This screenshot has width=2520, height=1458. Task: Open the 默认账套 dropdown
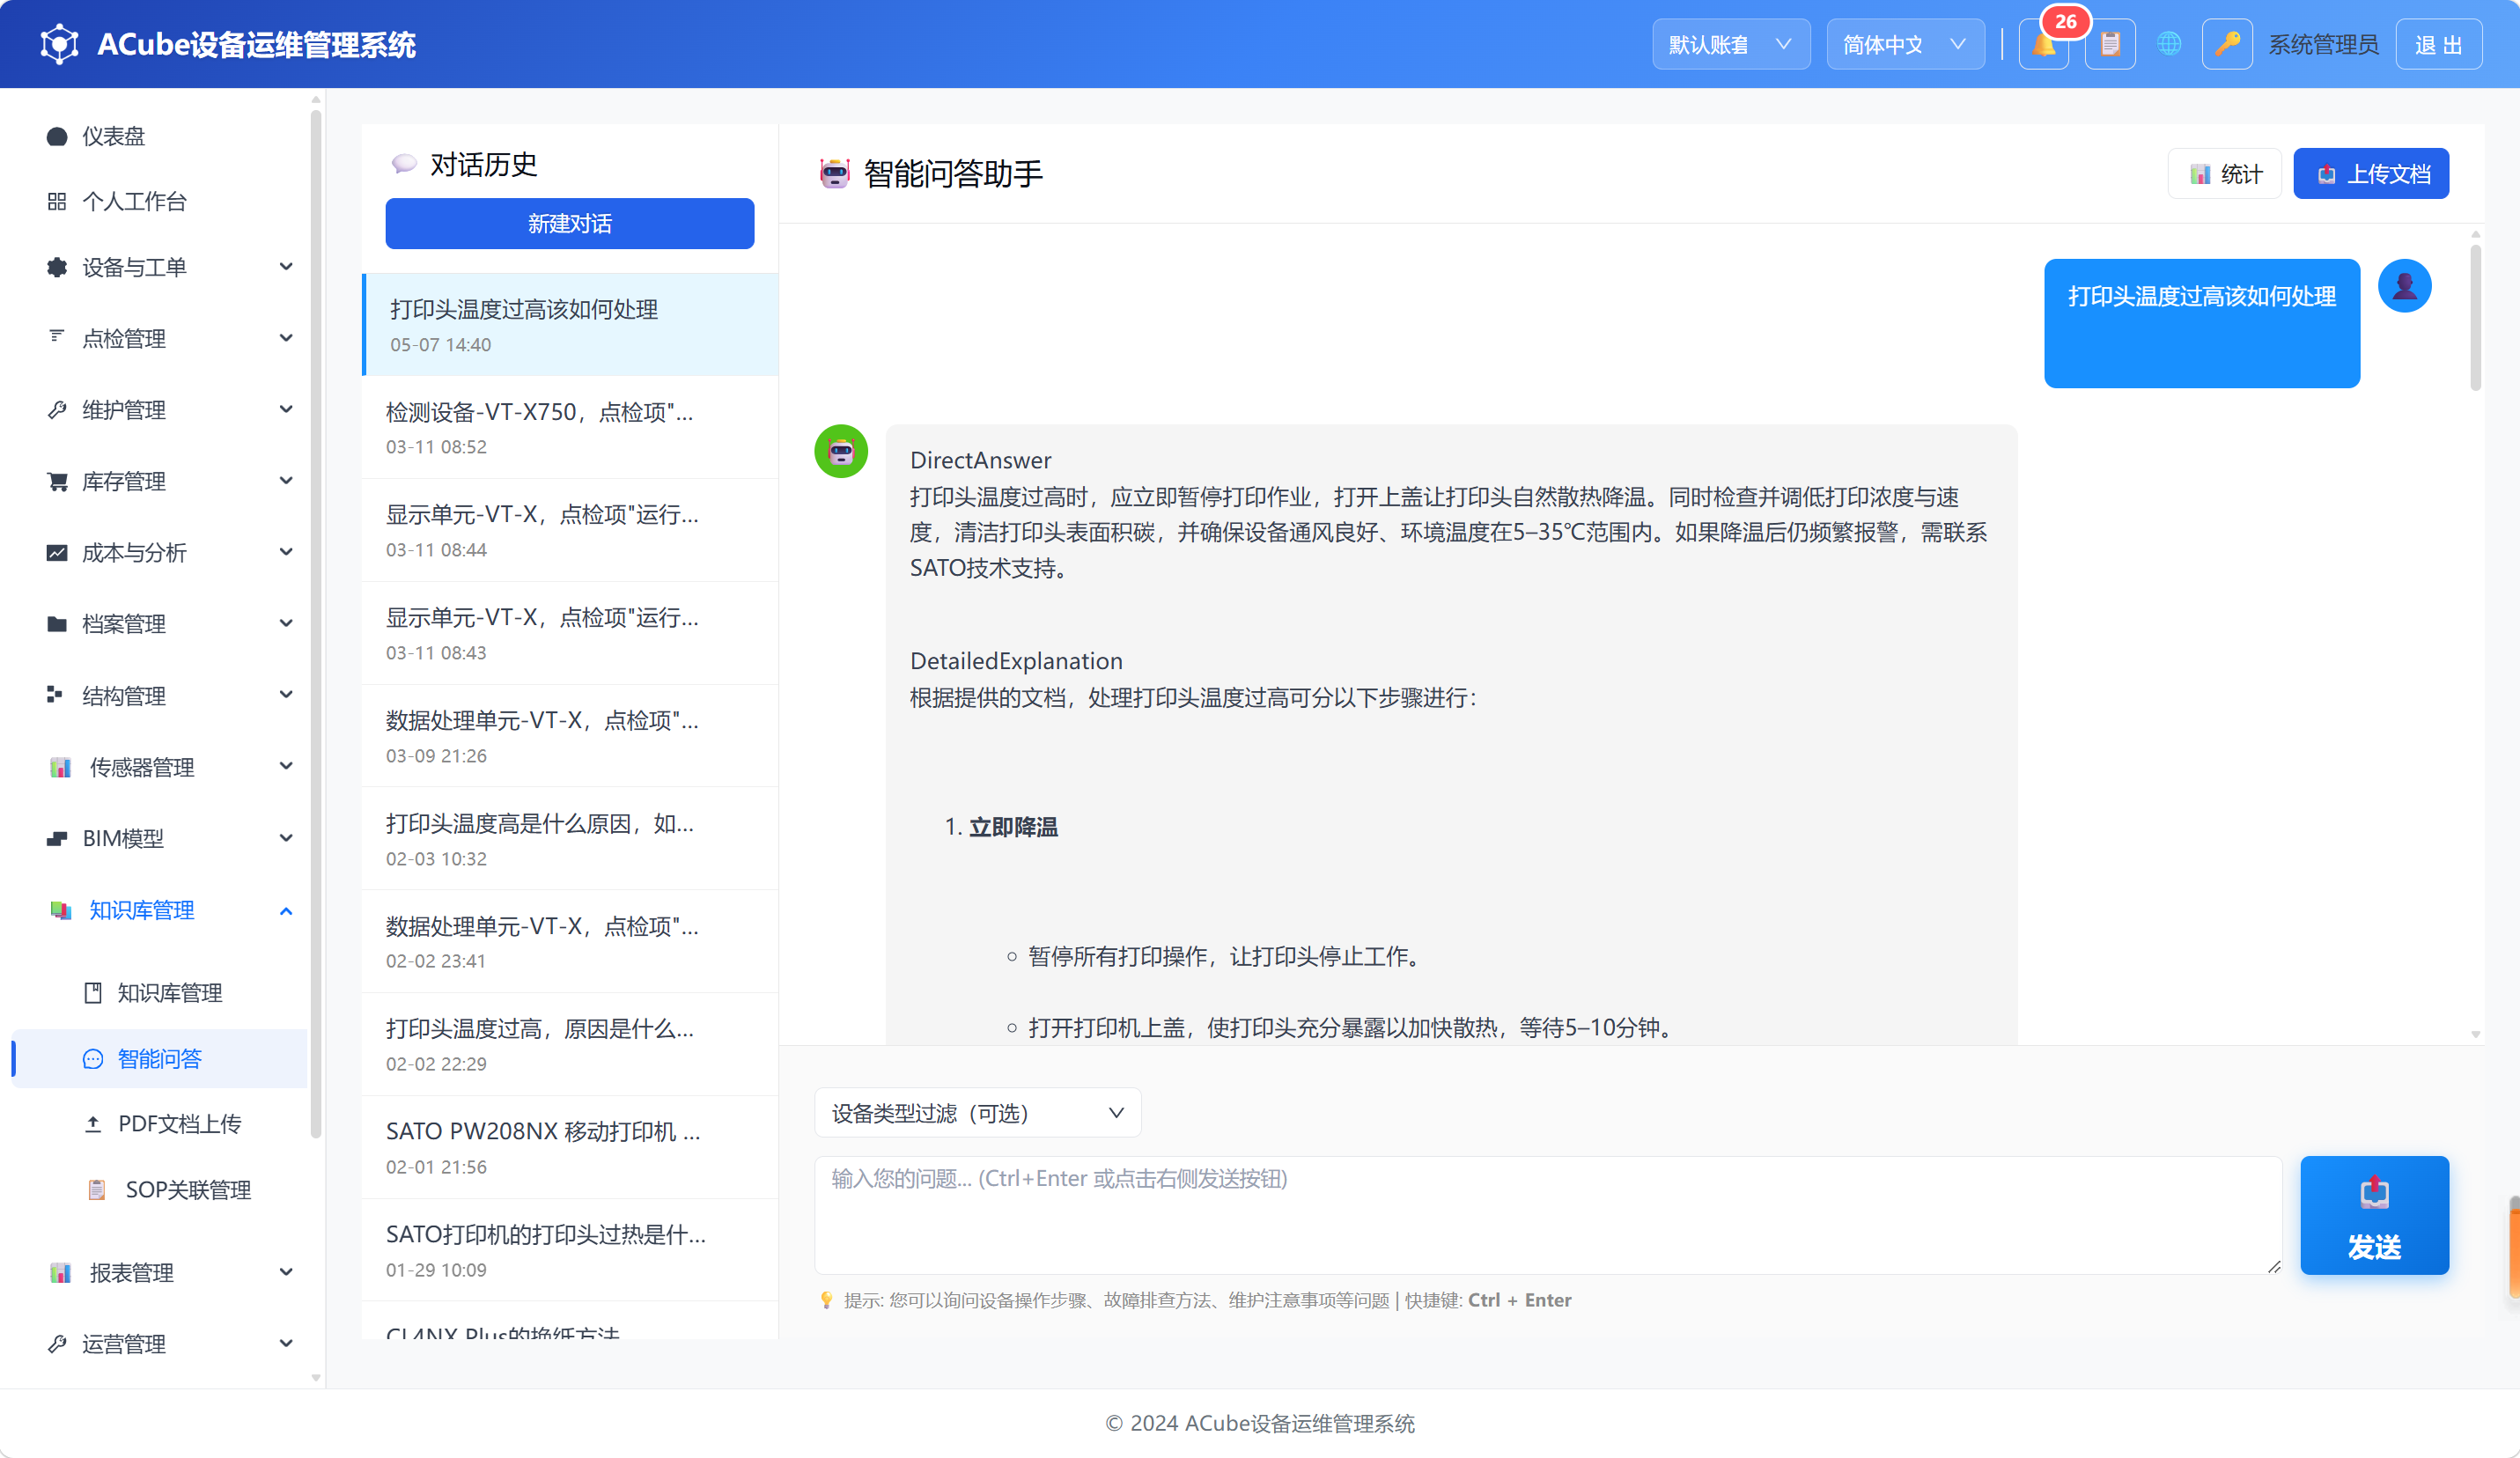pos(1730,44)
